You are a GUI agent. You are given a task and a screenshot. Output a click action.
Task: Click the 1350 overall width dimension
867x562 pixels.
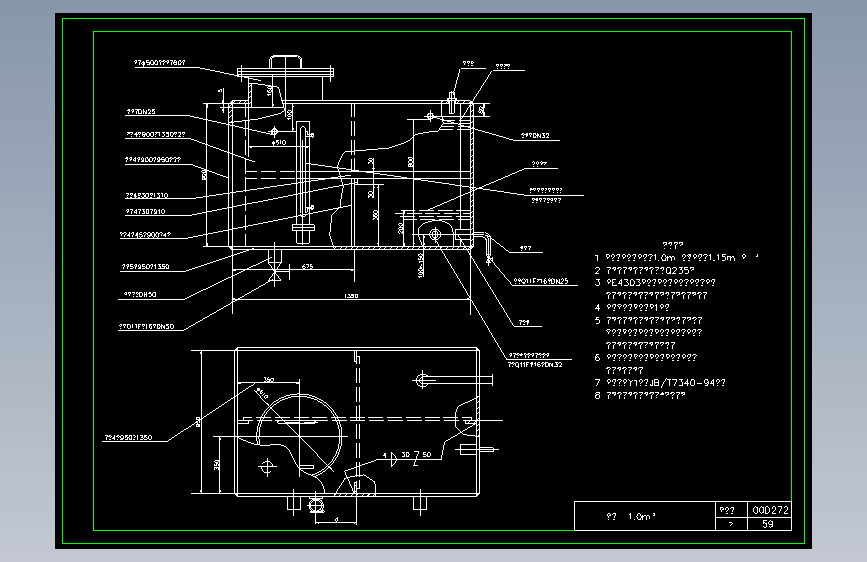(x=351, y=296)
